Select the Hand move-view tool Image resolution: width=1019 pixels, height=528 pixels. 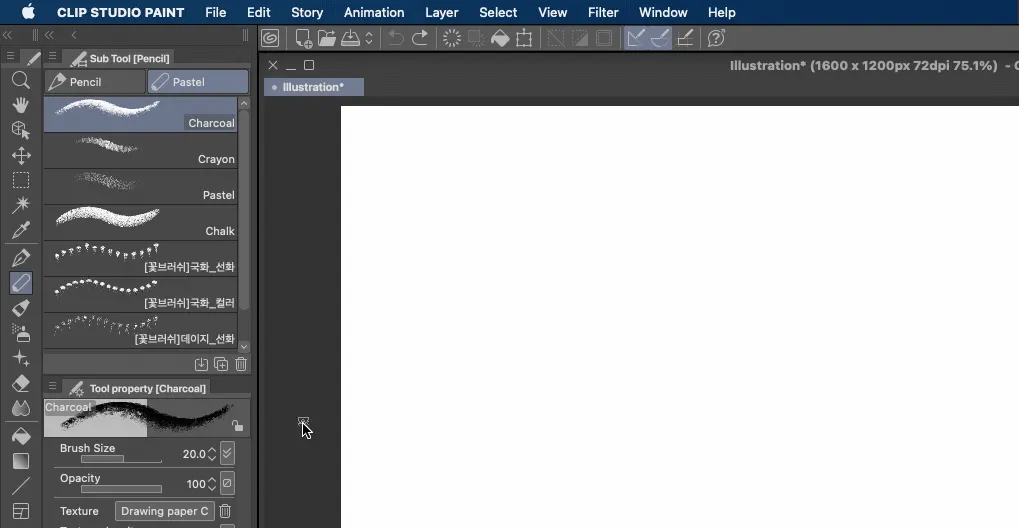pos(21,105)
